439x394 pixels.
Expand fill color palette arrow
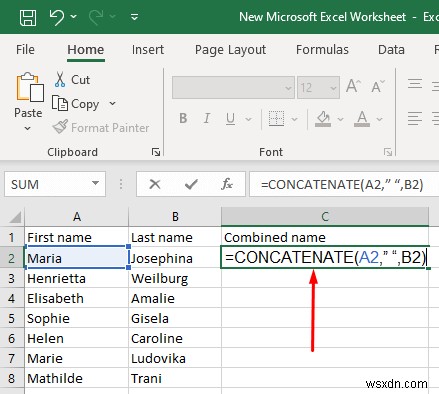click(340, 119)
